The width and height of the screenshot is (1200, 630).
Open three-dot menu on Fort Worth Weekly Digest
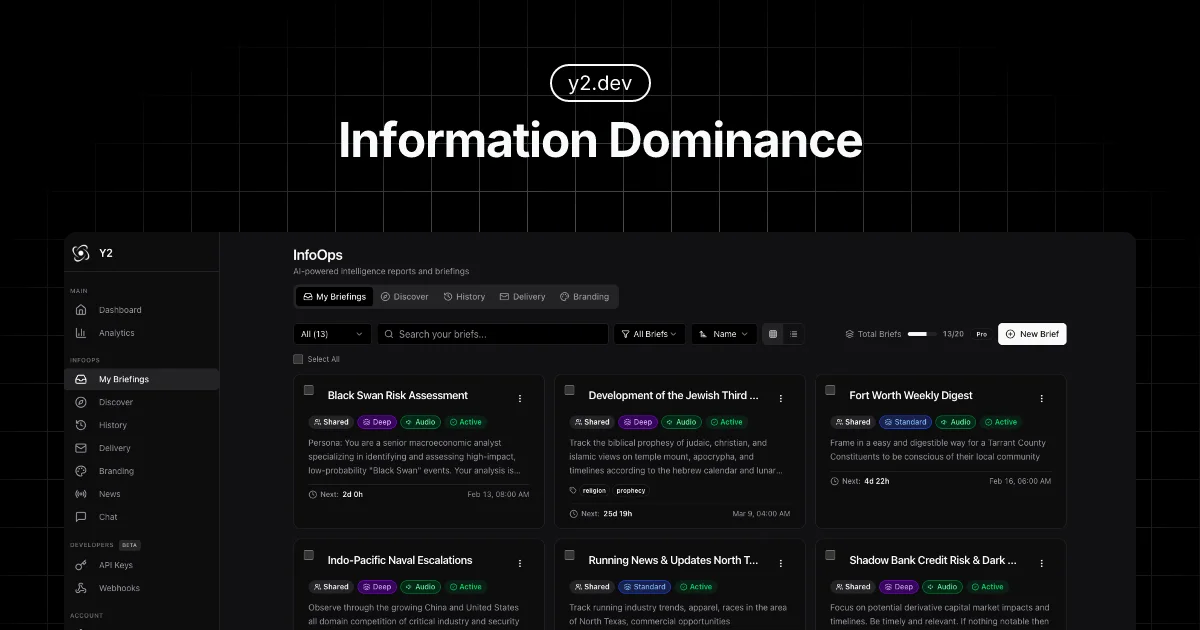click(1041, 398)
